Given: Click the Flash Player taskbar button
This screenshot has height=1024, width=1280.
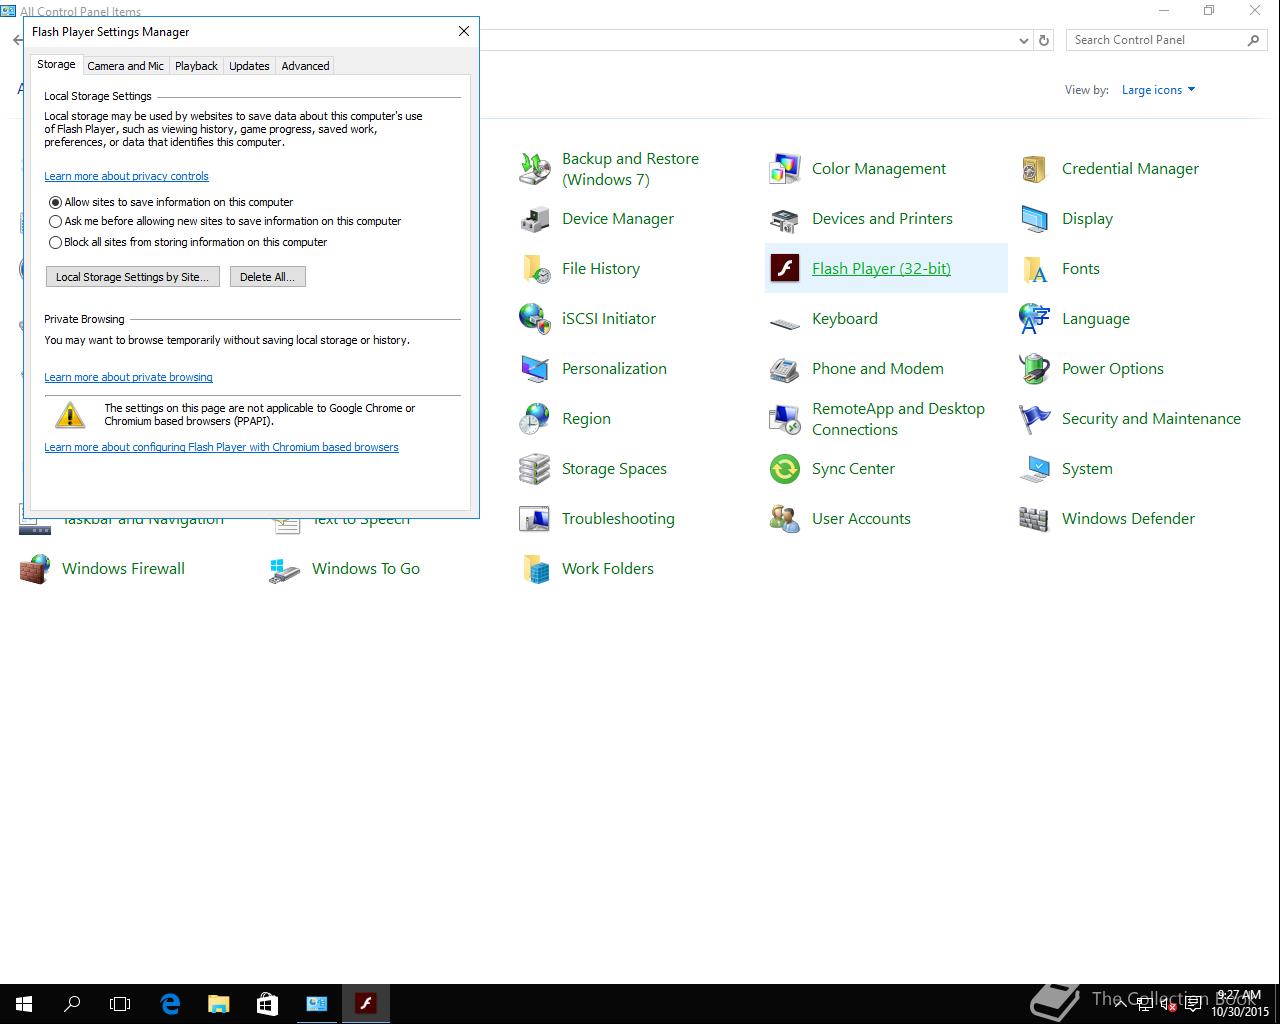Looking at the screenshot, I should pyautogui.click(x=366, y=1004).
